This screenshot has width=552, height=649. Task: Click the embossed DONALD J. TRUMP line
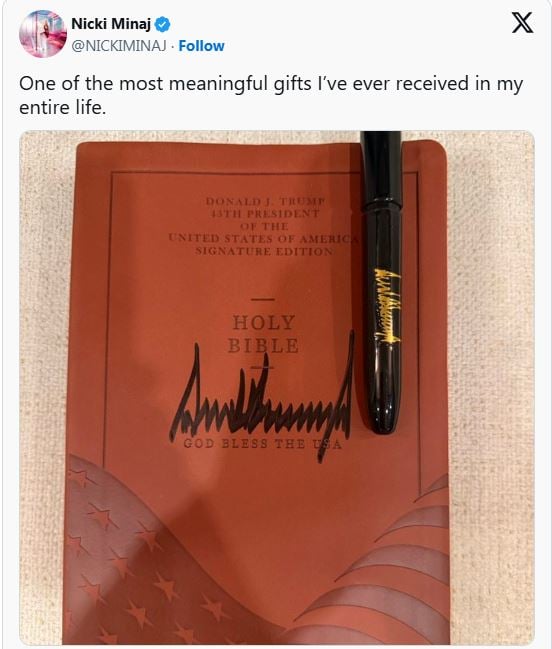coord(265,202)
